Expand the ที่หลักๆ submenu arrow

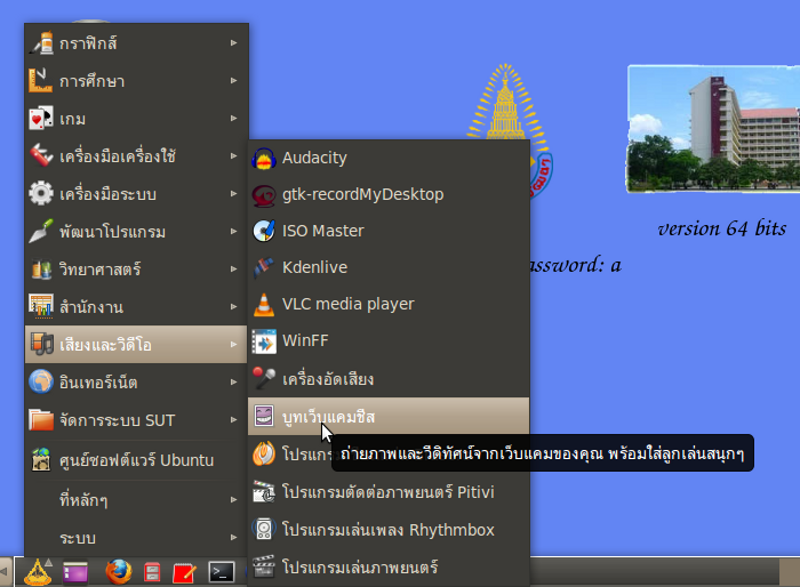point(234,499)
